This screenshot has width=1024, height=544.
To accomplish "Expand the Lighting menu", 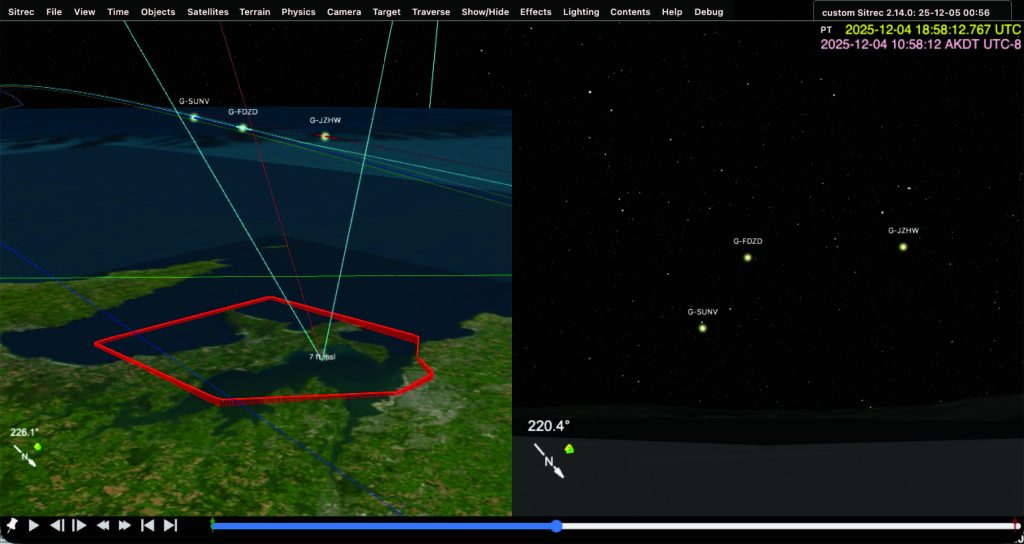I will click(581, 12).
